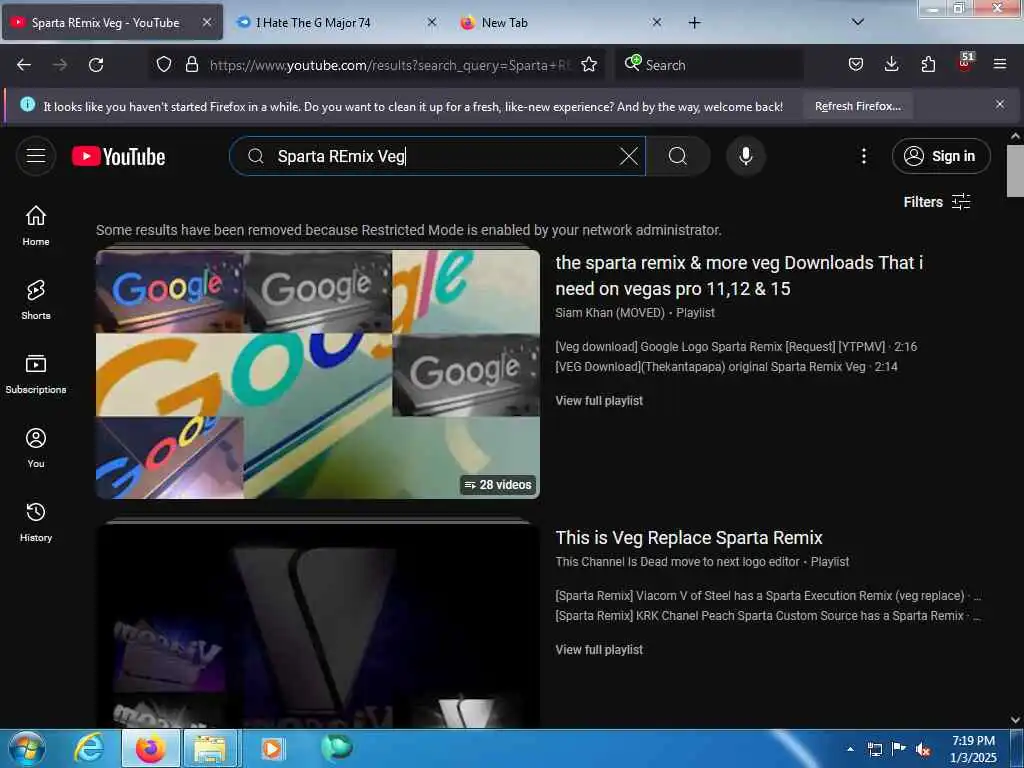The height and width of the screenshot is (768, 1024).
Task: Open muted volume icon in tray
Action: [x=923, y=750]
